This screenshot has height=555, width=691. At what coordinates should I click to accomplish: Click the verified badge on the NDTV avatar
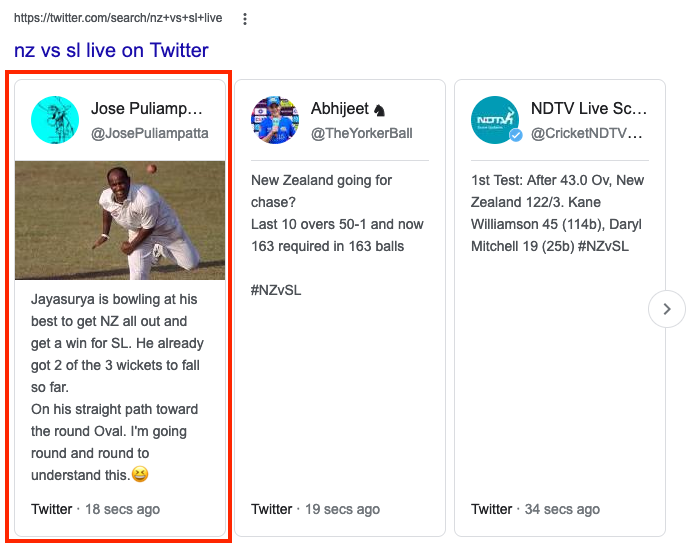516,135
